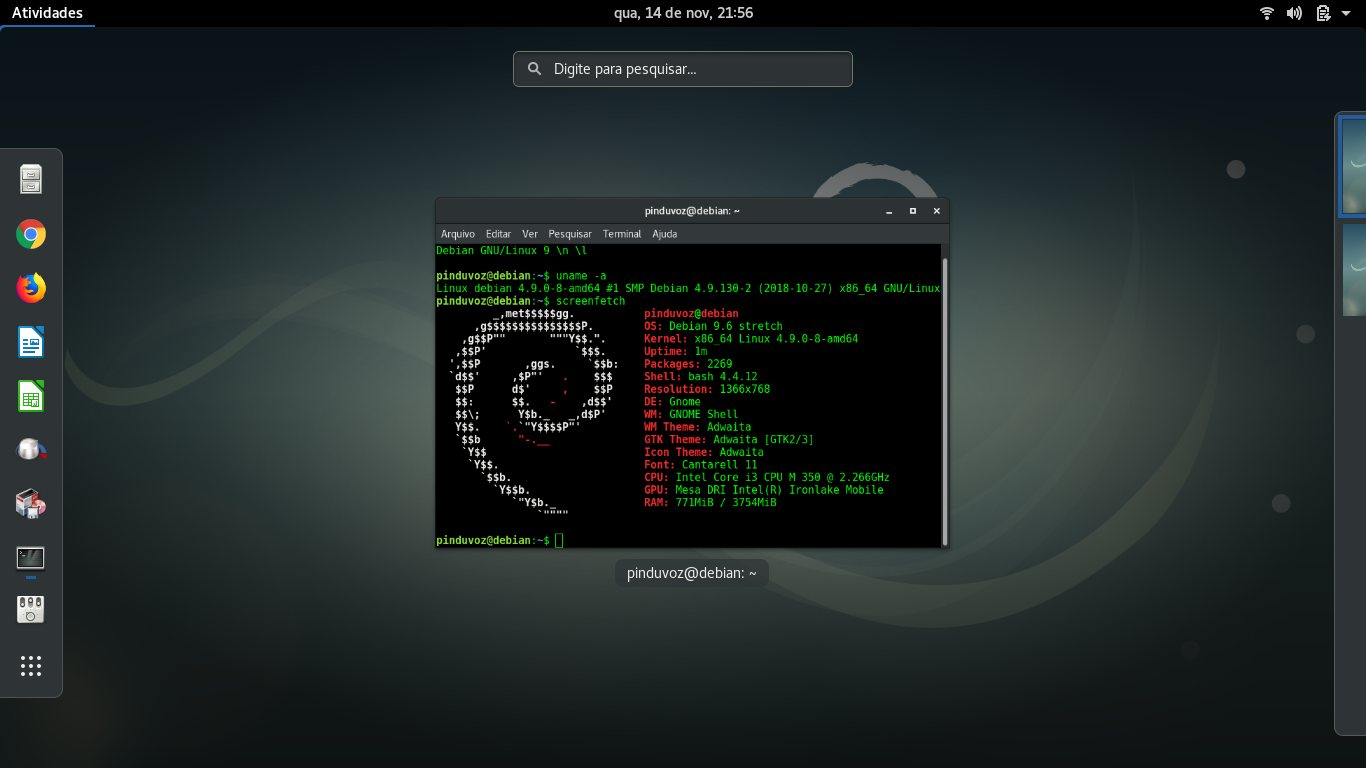Open the Tweaks switch-panel icon in dock
1366x768 pixels.
[31, 610]
